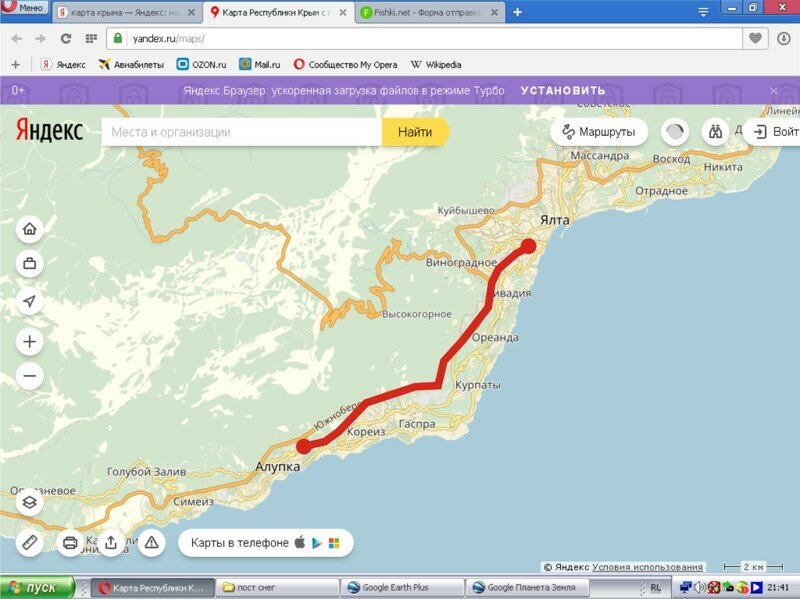The image size is (800, 599).
Task: Go forward with the browser forward arrow
Action: [40, 38]
